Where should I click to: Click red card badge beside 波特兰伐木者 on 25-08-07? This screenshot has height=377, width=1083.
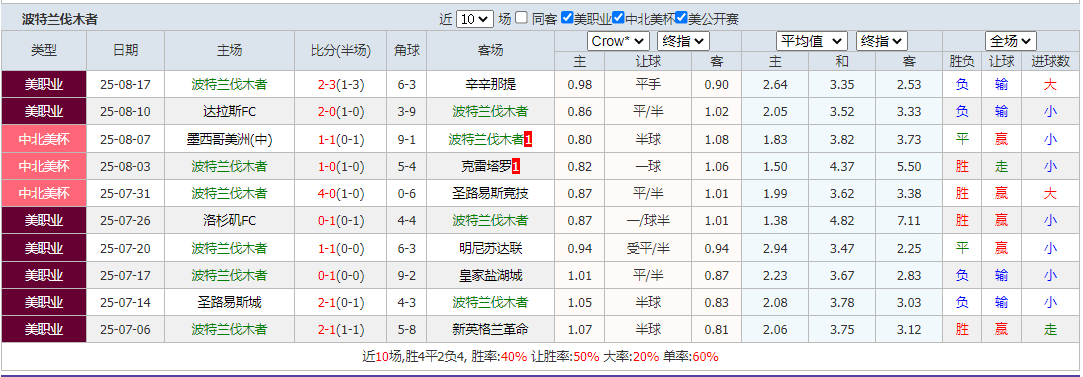(x=528, y=139)
